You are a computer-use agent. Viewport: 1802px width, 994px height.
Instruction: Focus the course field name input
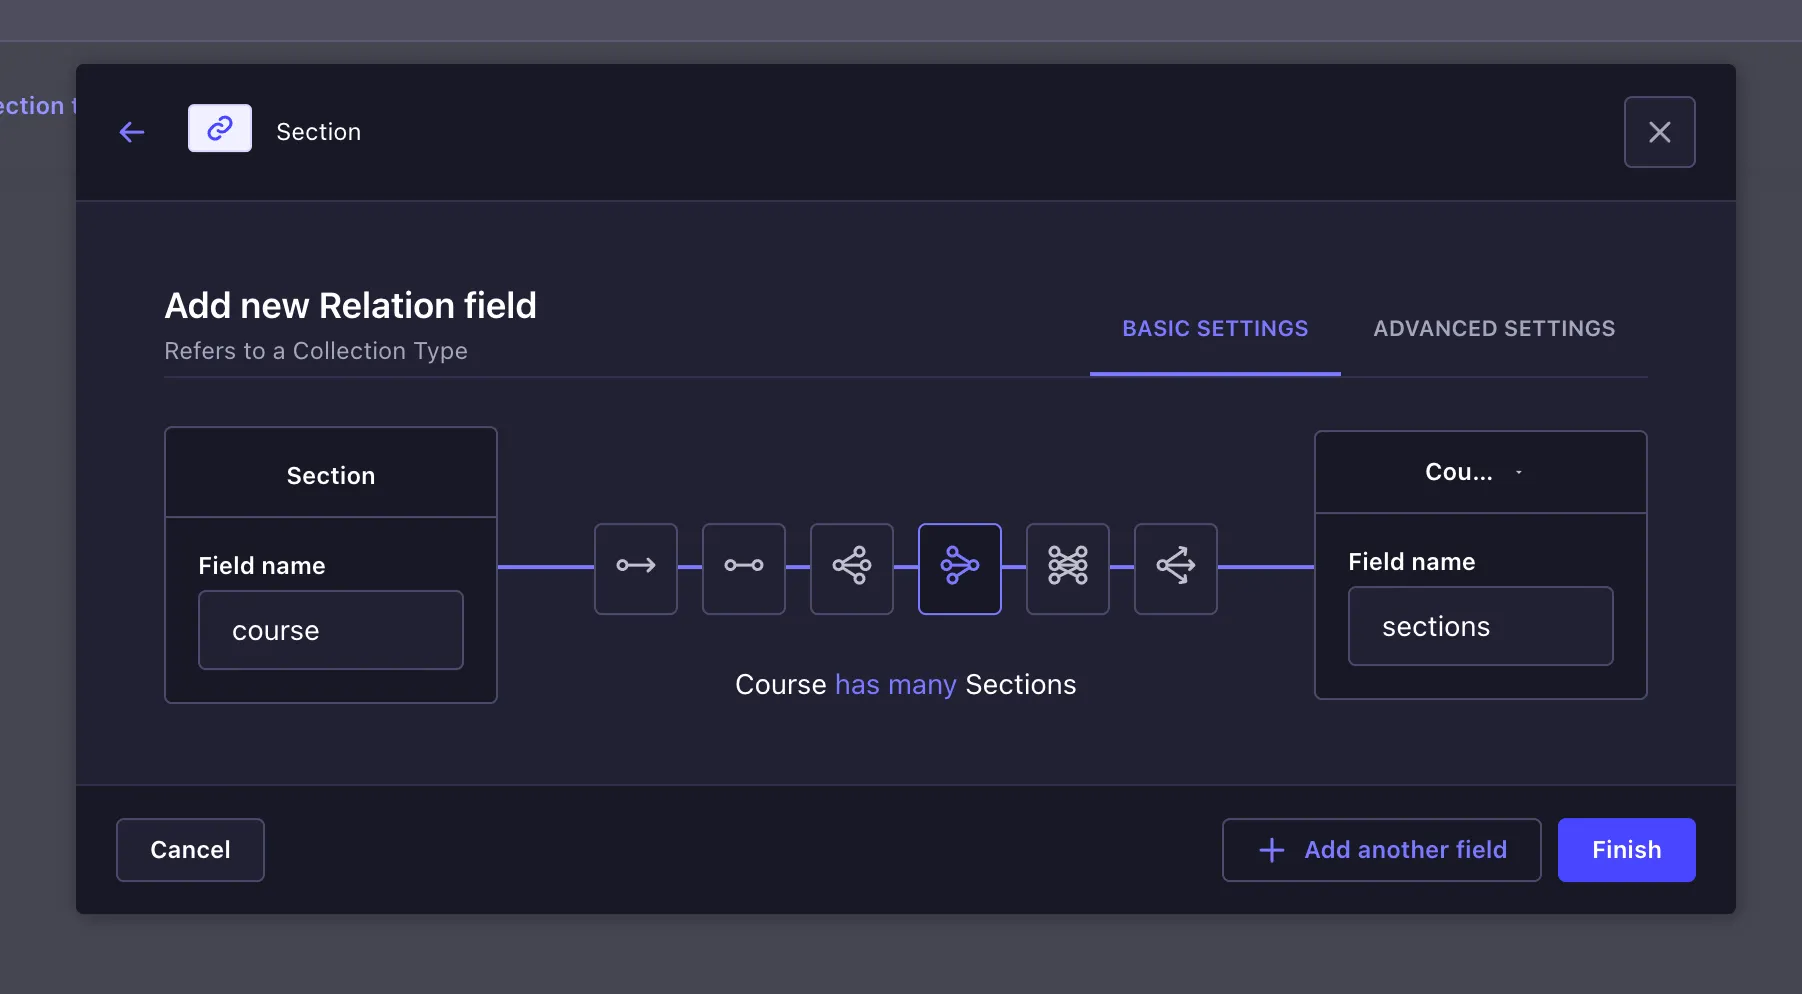coord(331,630)
